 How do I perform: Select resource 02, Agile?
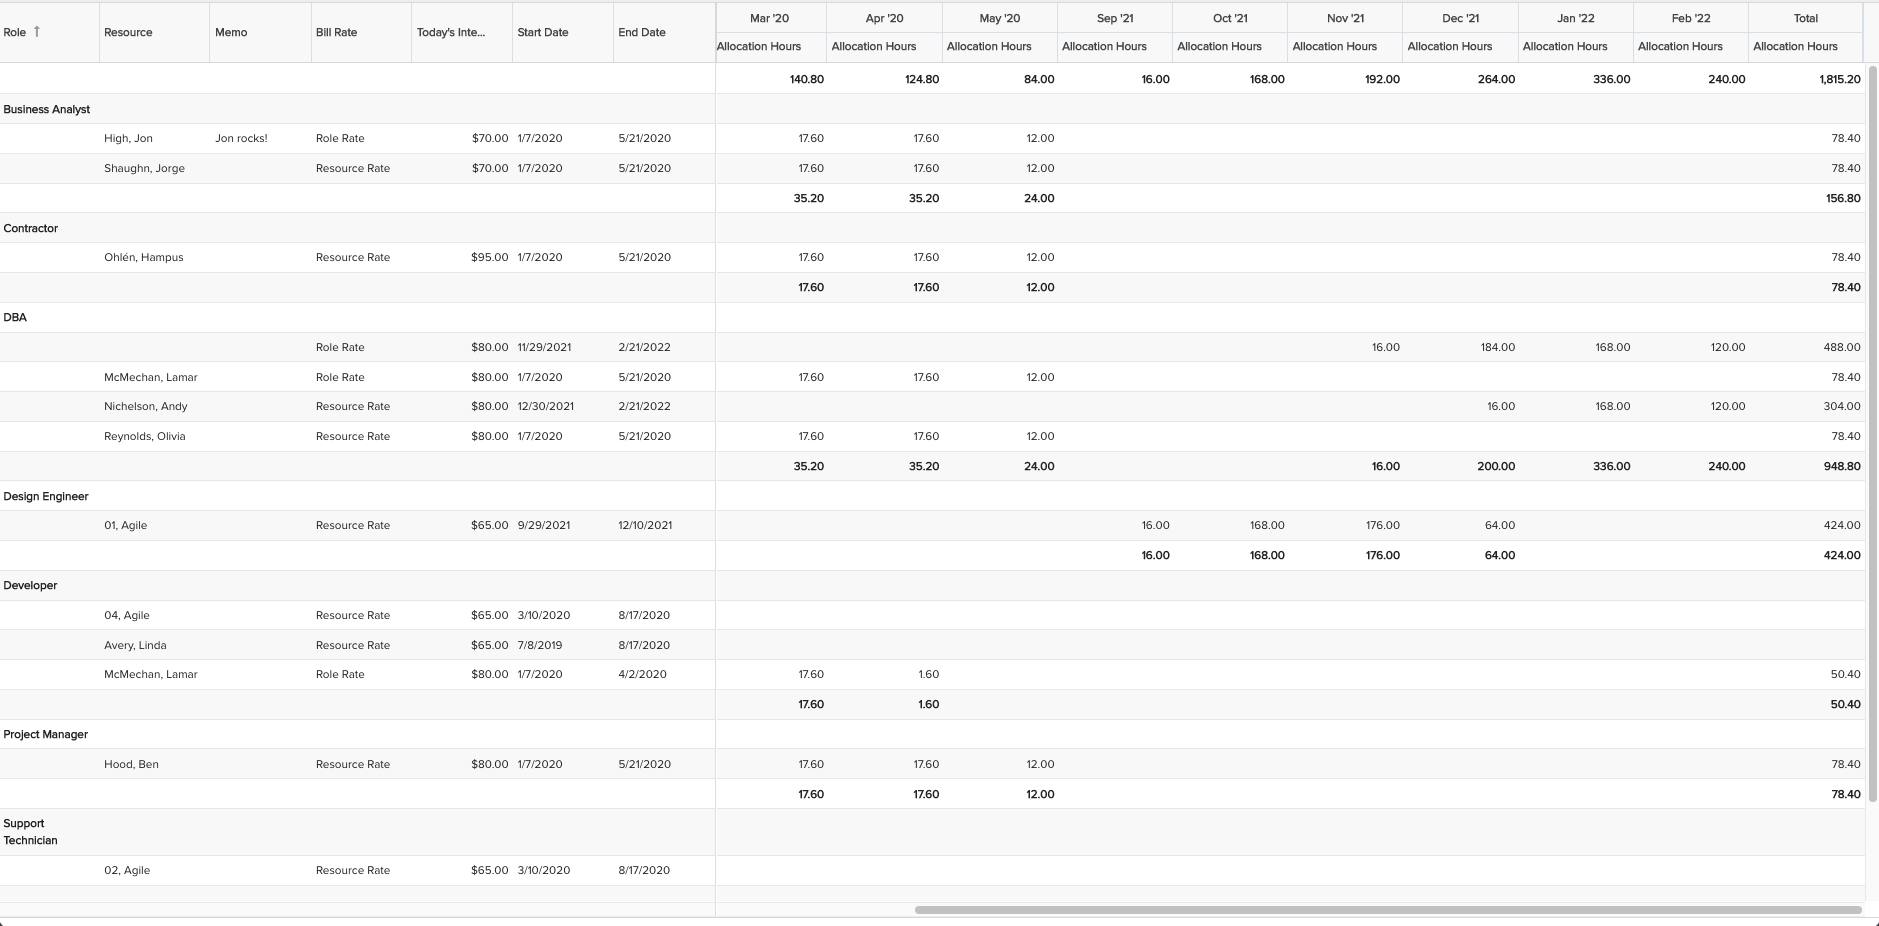126,870
